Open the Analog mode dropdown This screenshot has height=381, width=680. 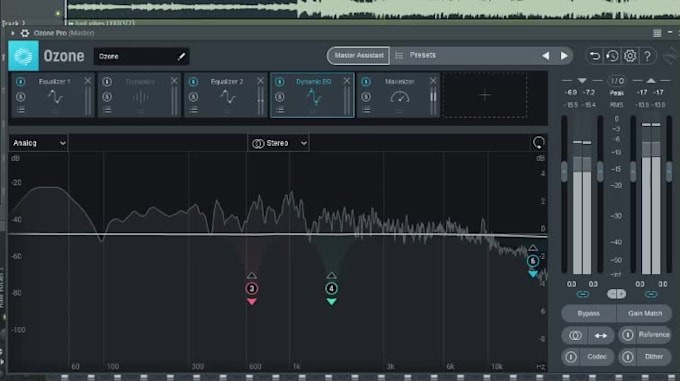click(39, 143)
